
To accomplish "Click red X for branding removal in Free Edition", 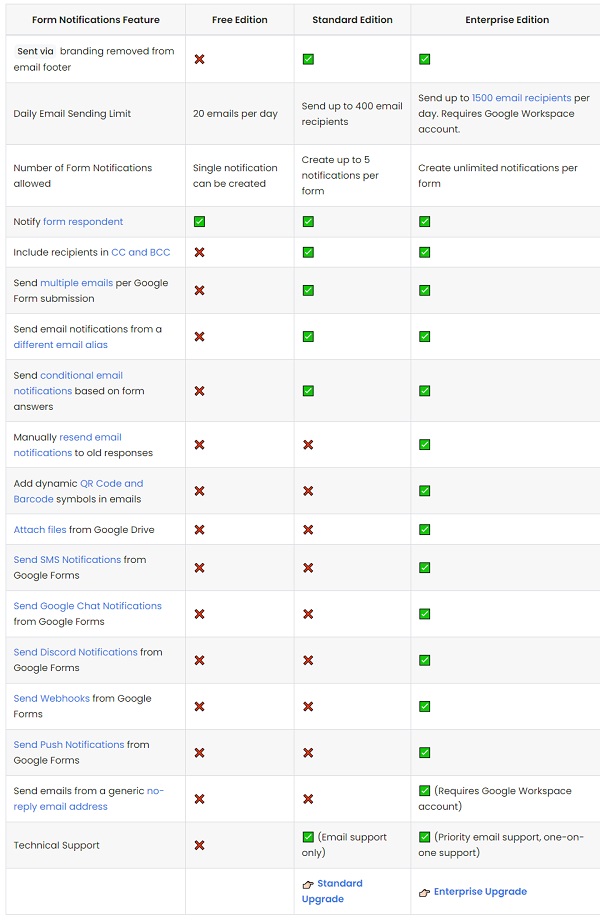I will (x=199, y=59).
